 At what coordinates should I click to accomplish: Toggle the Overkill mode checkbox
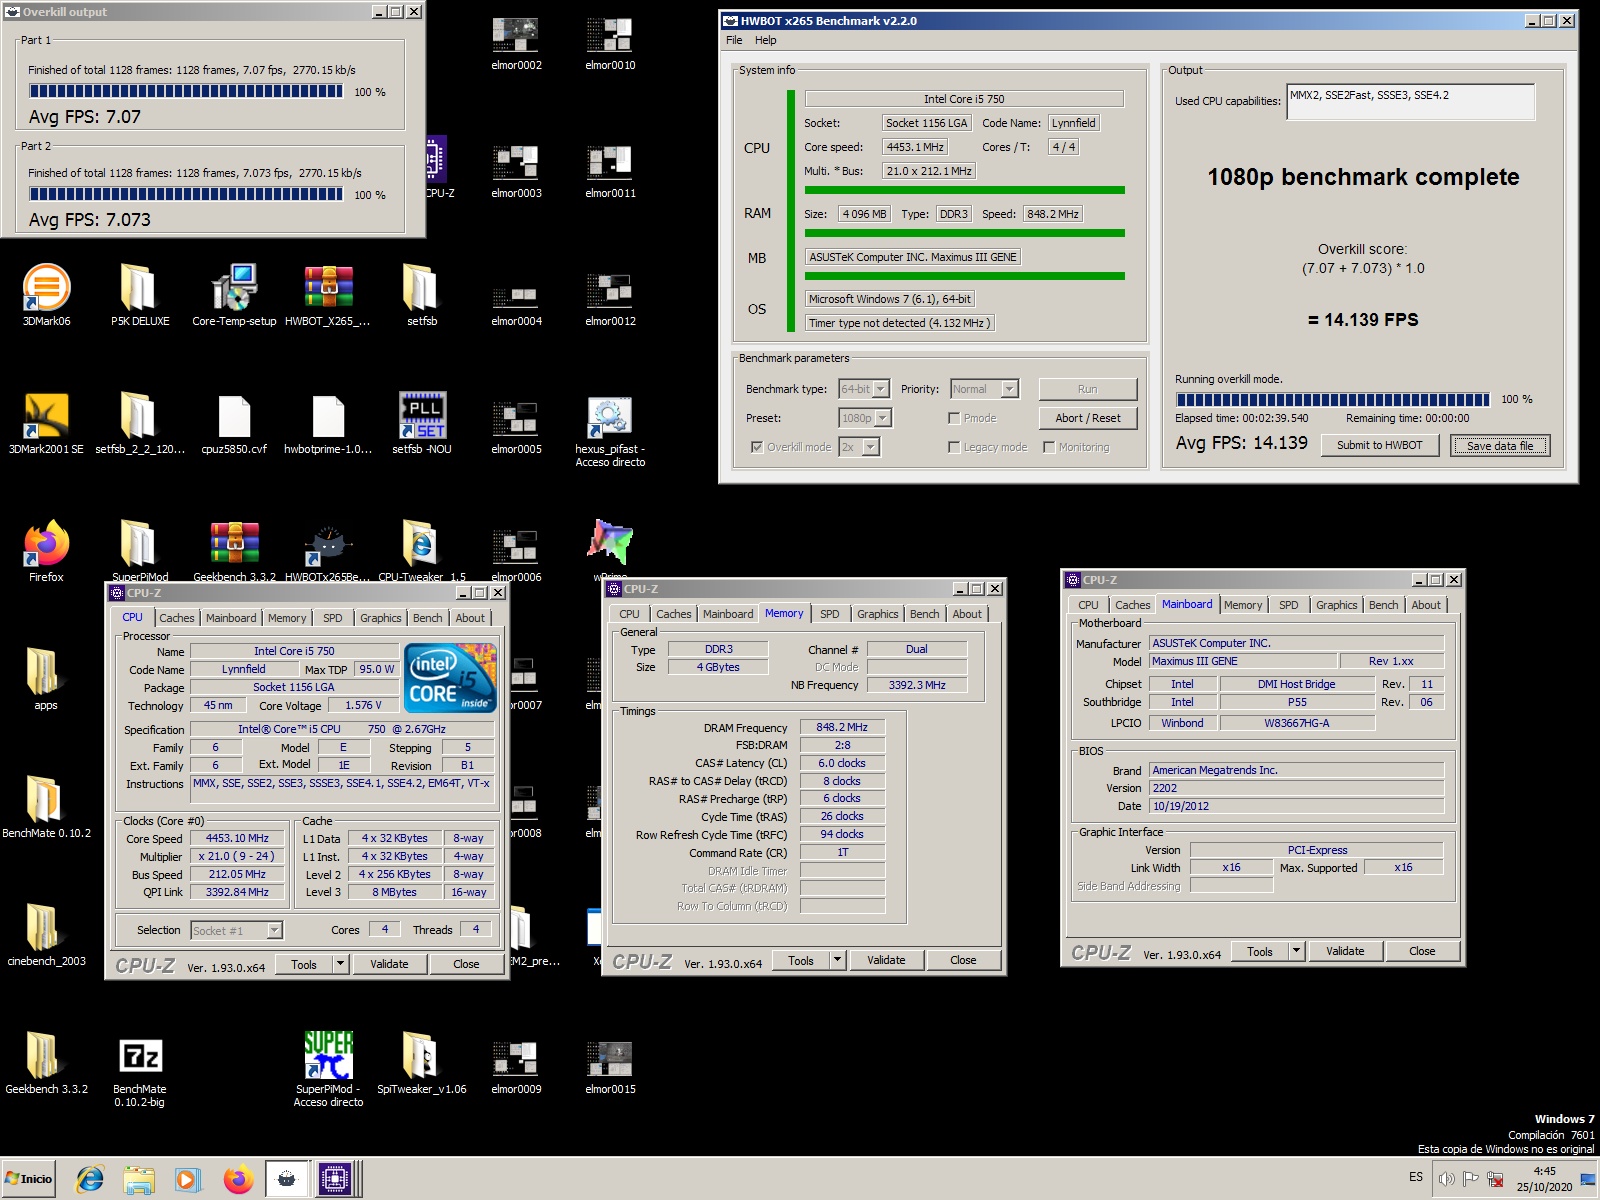coord(757,447)
